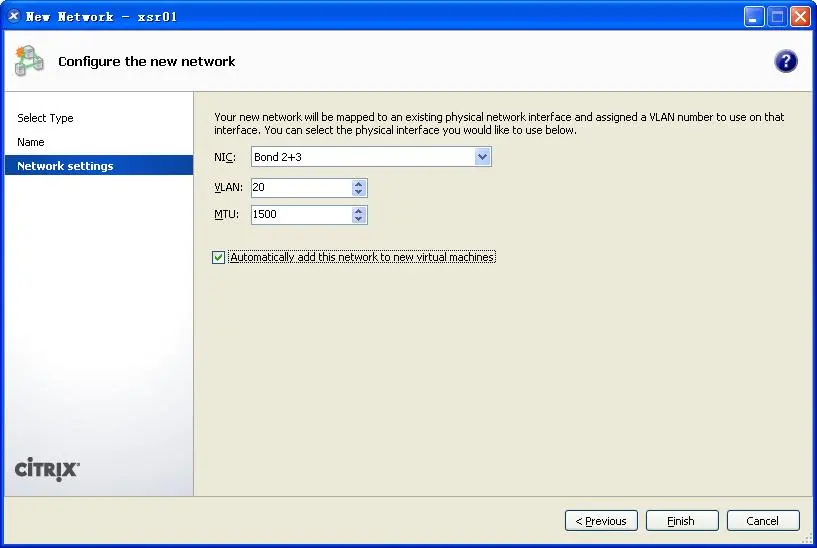
Task: Increase the VLAN number with up arrow
Action: (359, 183)
